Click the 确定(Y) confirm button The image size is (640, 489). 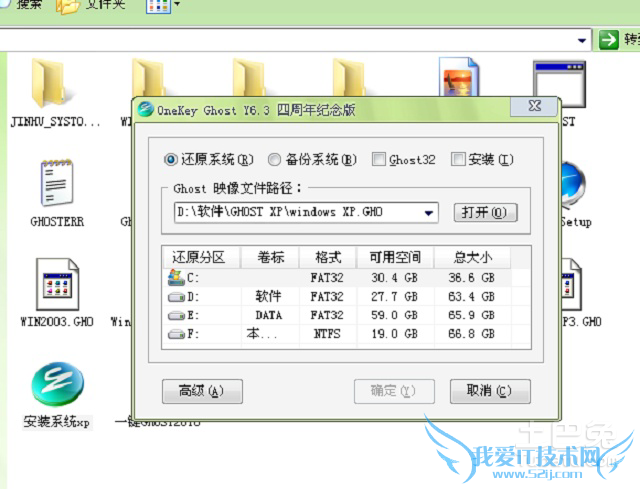[394, 391]
